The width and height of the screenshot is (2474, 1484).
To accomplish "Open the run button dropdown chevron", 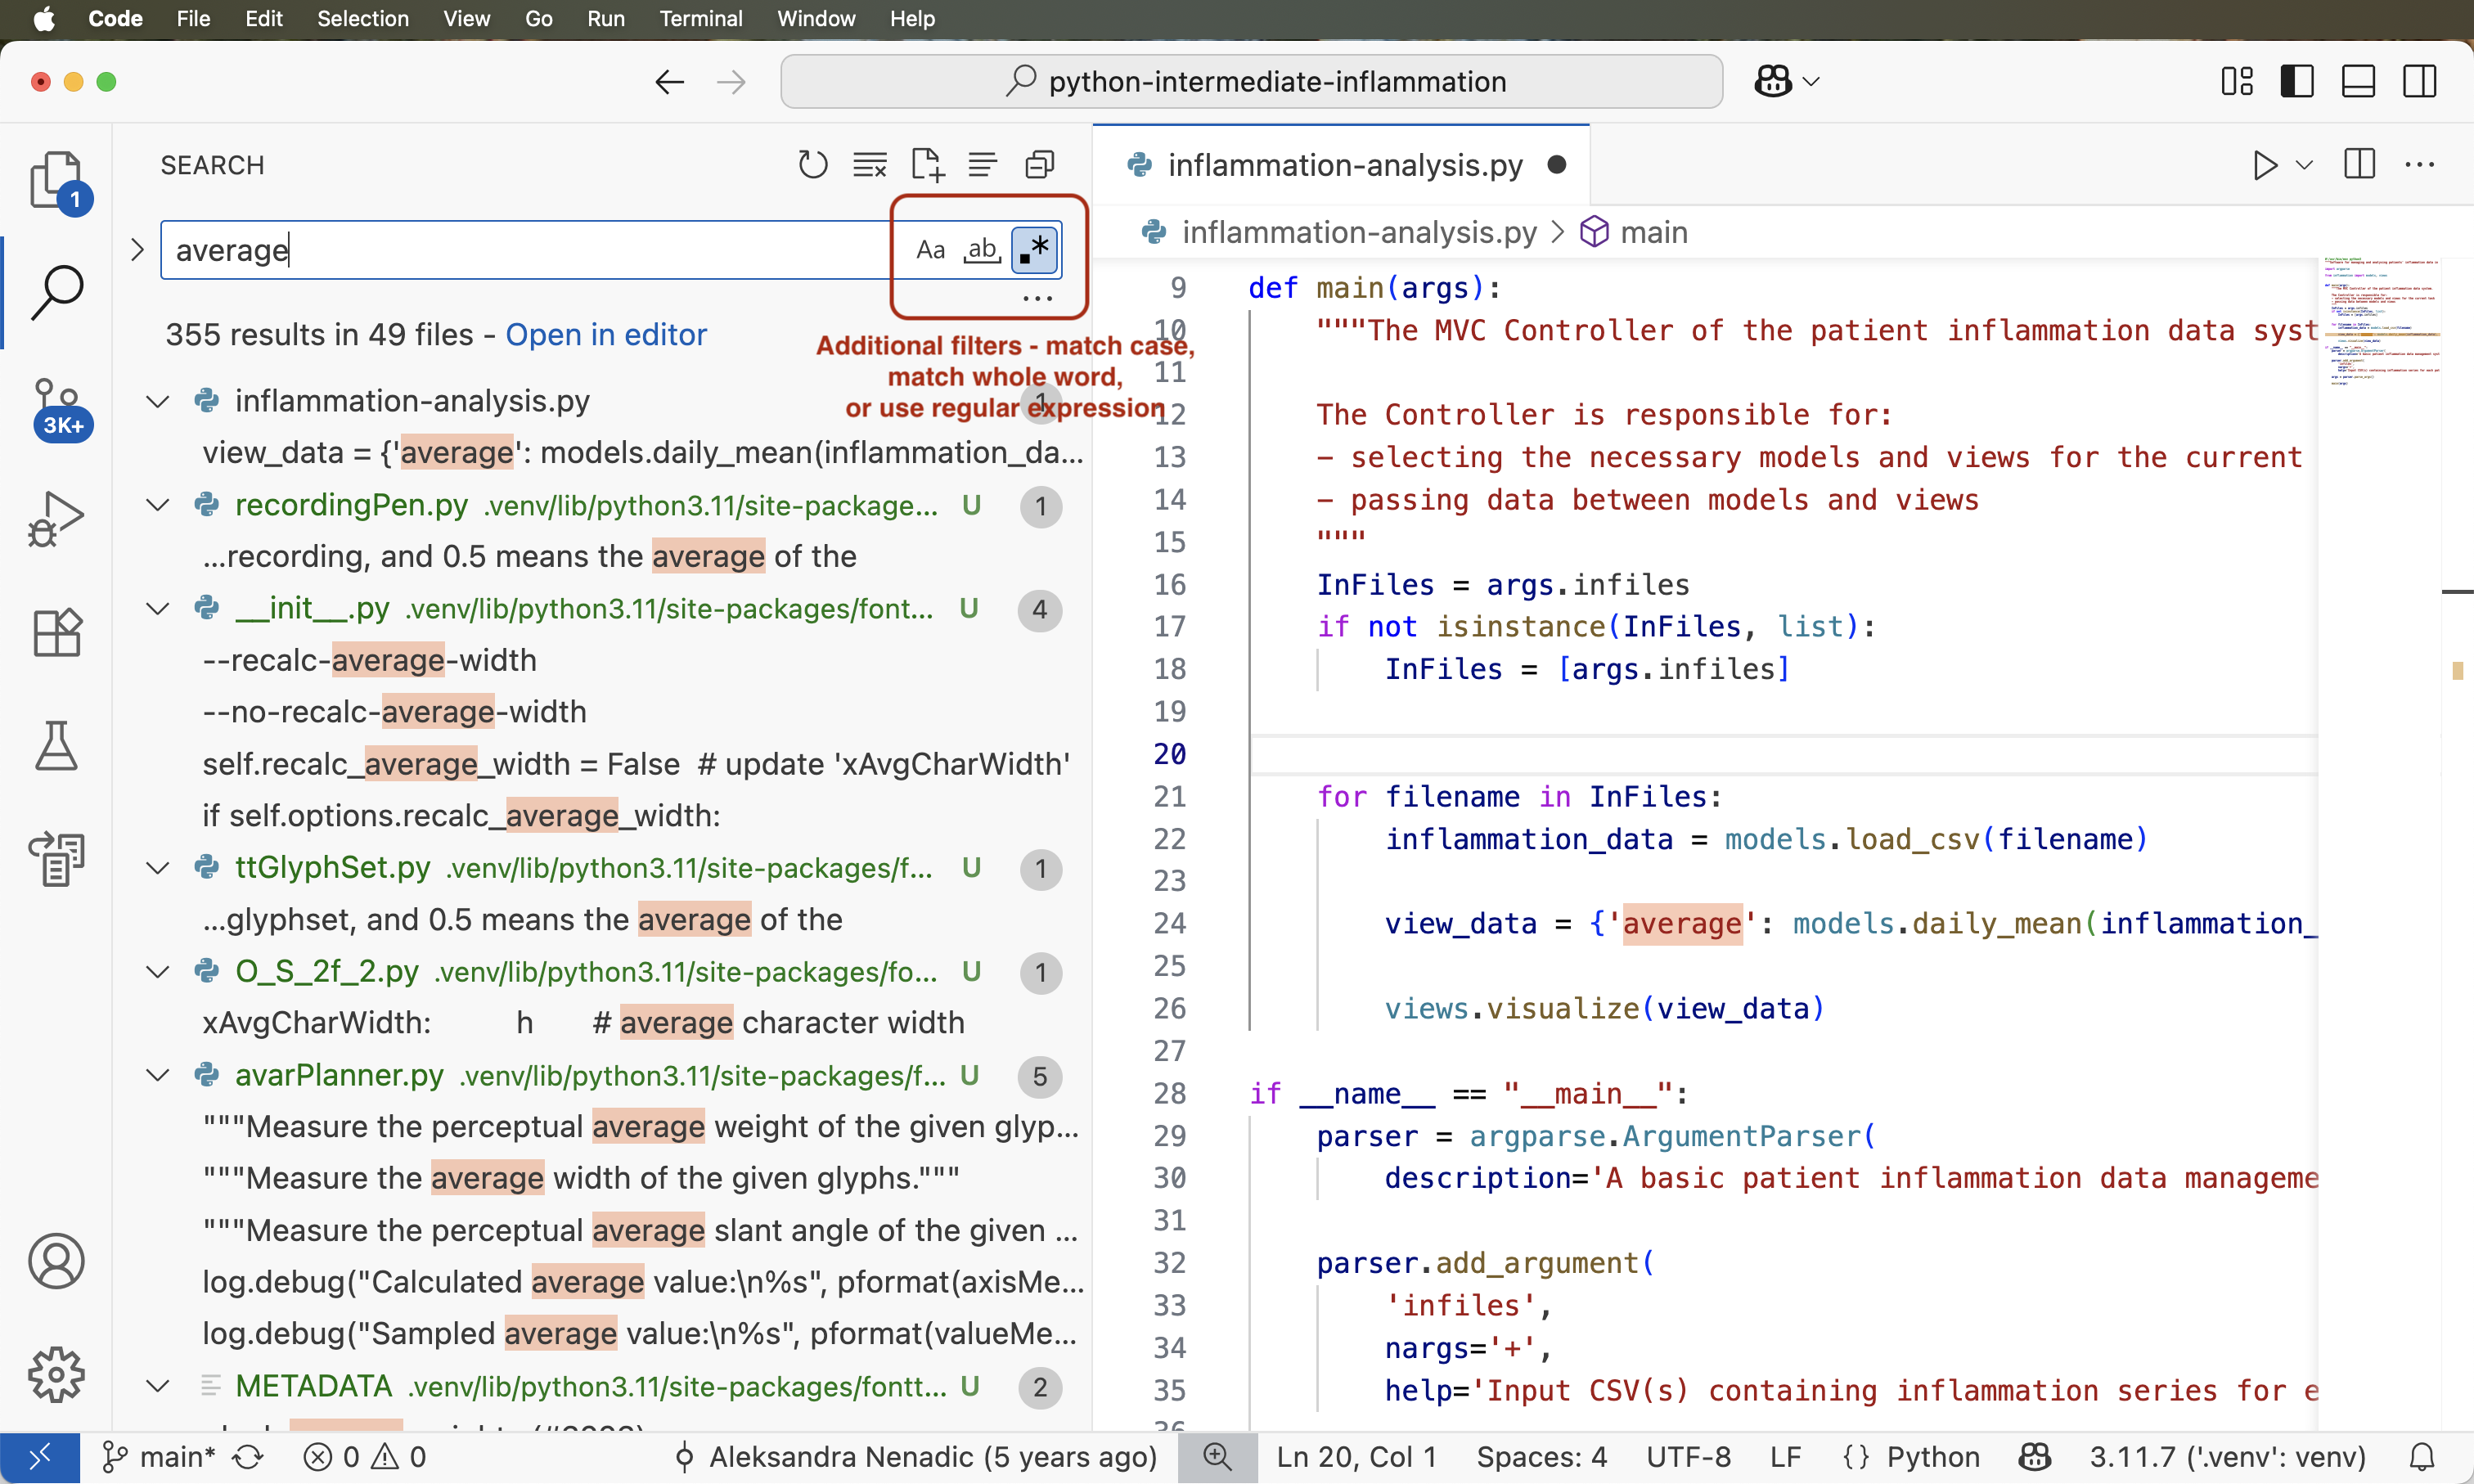I will point(2304,165).
